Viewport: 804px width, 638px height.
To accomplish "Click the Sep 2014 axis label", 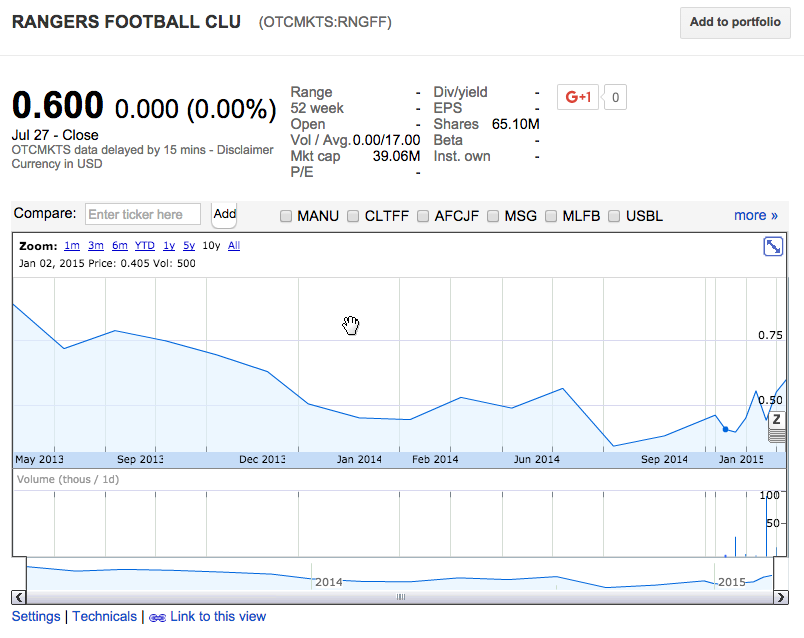I will pos(664,460).
